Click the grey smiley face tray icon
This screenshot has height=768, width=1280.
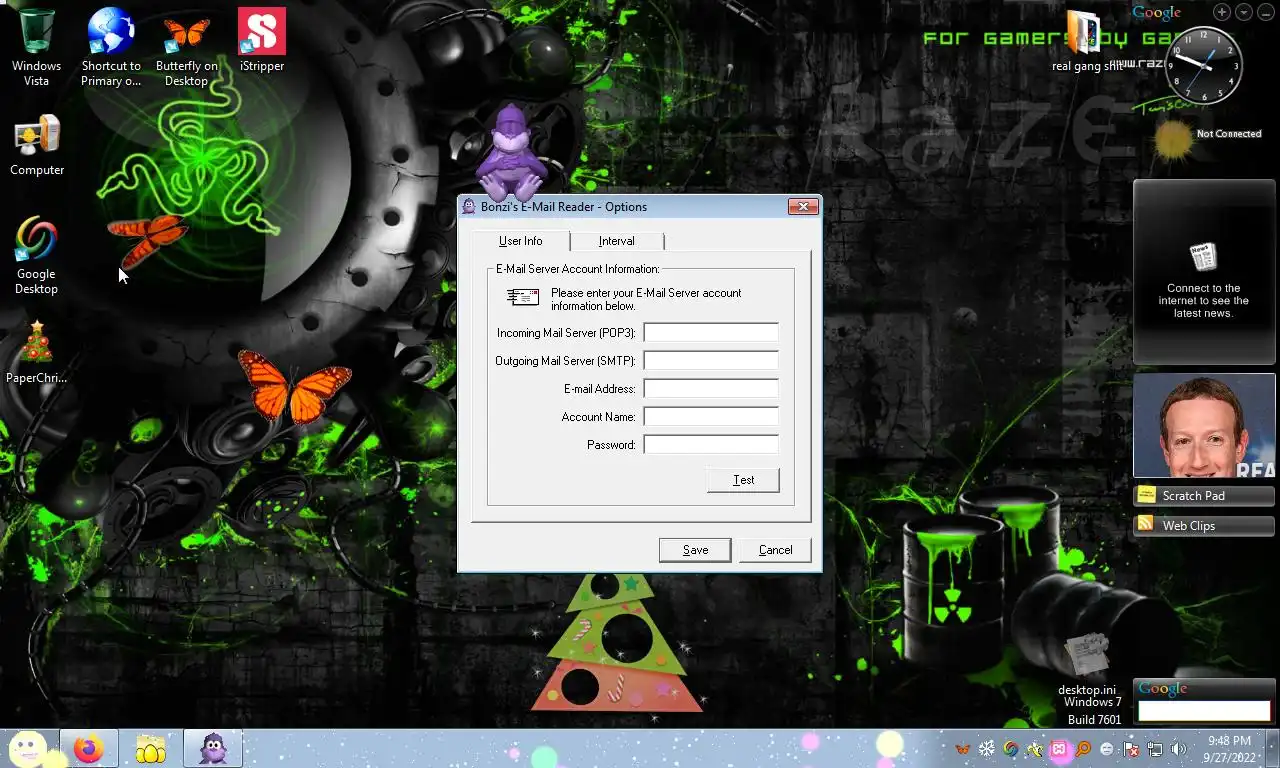tap(1107, 749)
